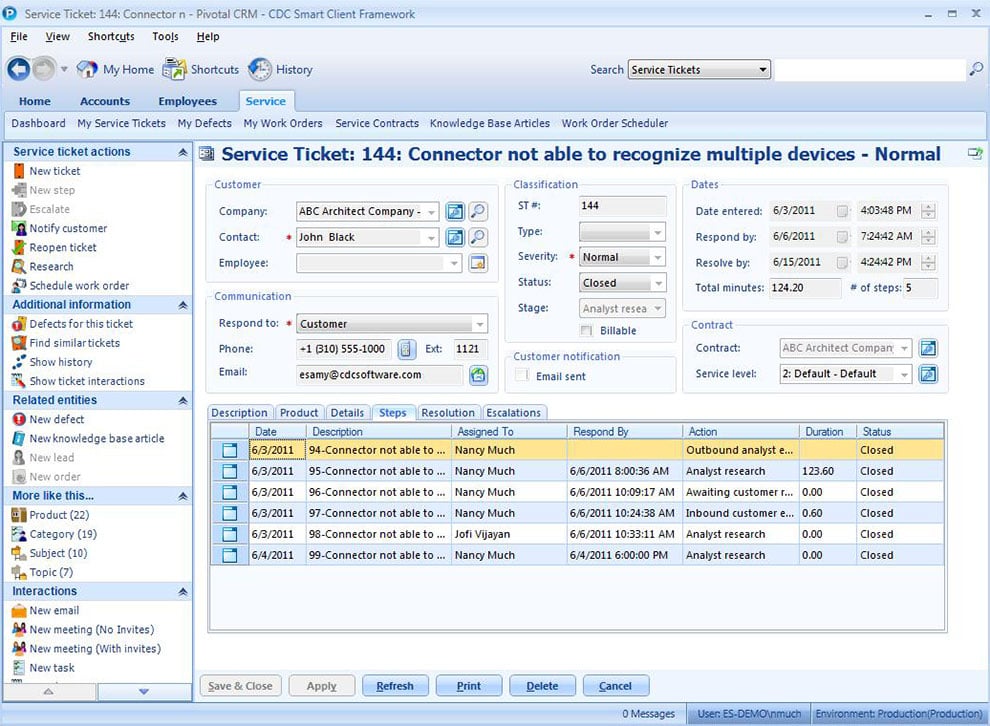Click the Print button

pyautogui.click(x=469, y=686)
